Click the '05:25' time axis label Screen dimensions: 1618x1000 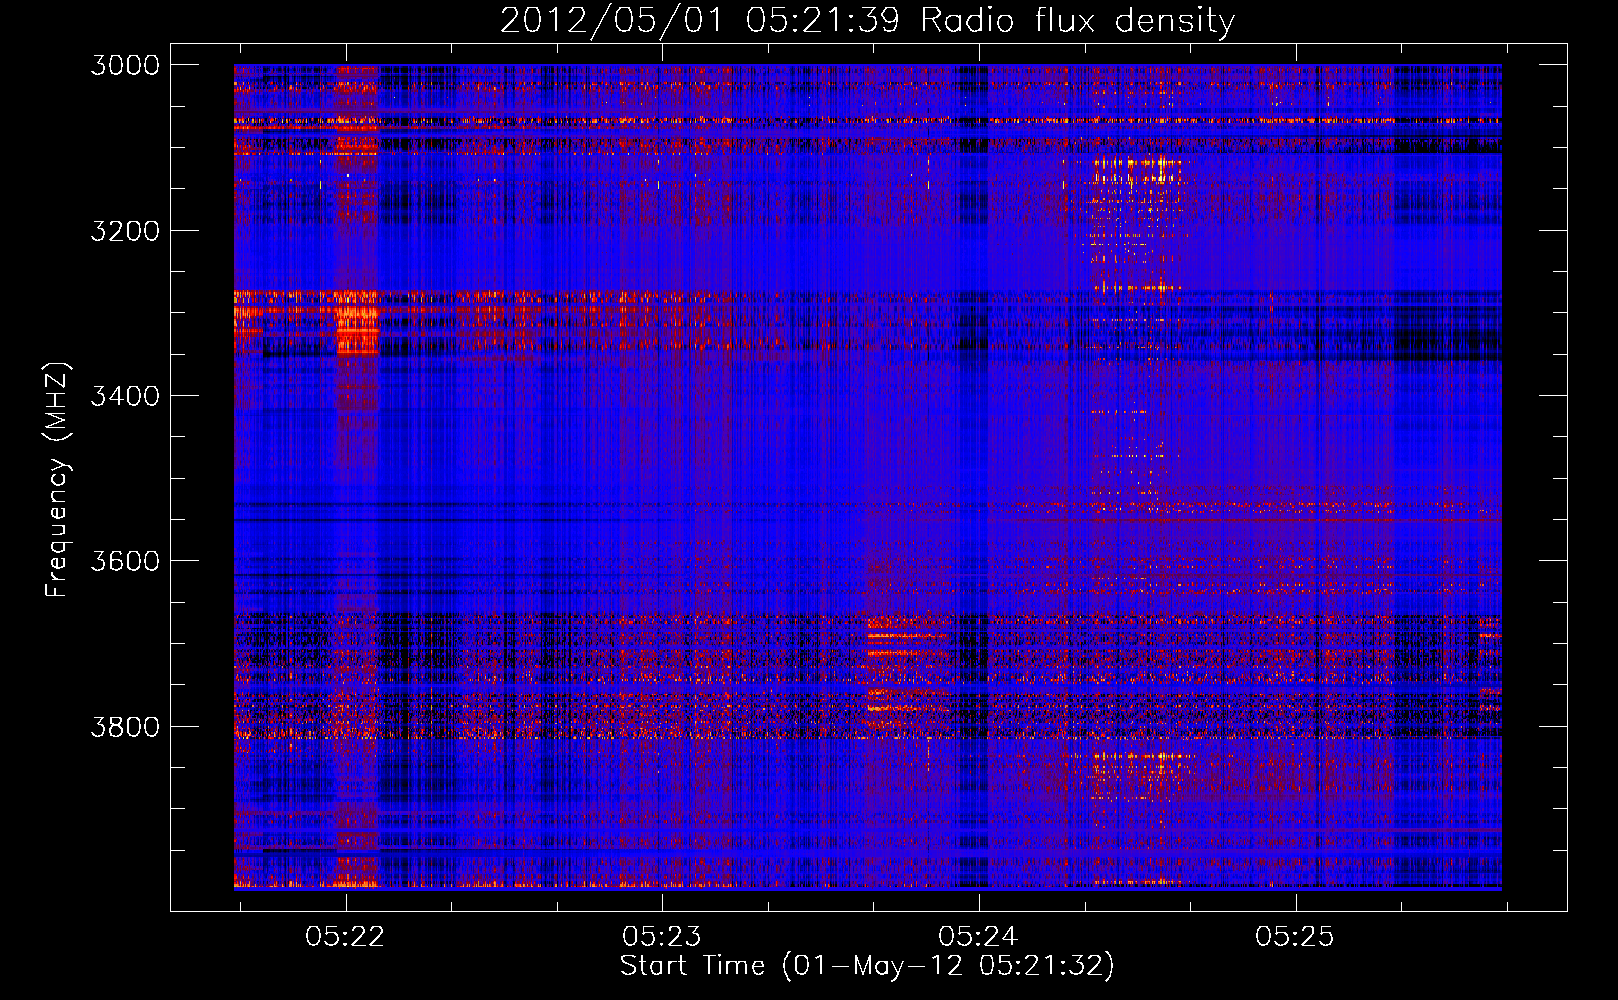click(x=1295, y=936)
